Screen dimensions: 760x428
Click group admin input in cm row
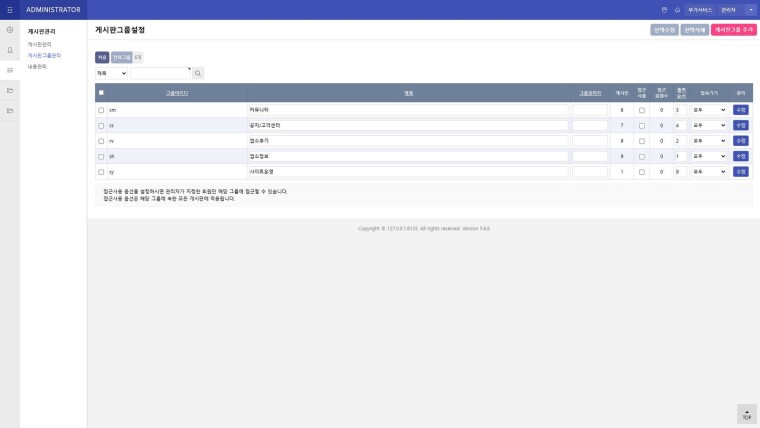[x=590, y=110]
